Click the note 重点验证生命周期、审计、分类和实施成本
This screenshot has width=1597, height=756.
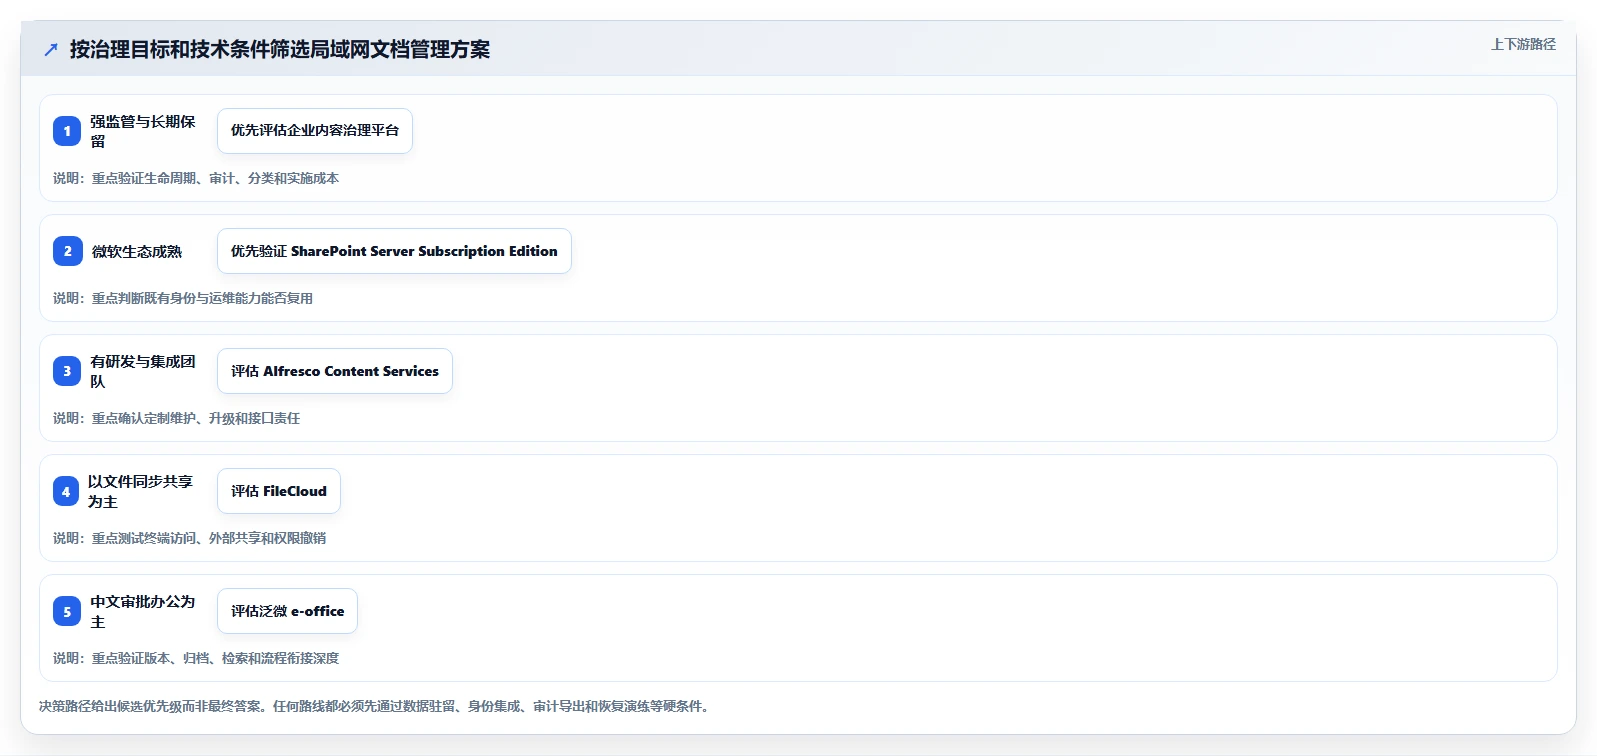(215, 178)
